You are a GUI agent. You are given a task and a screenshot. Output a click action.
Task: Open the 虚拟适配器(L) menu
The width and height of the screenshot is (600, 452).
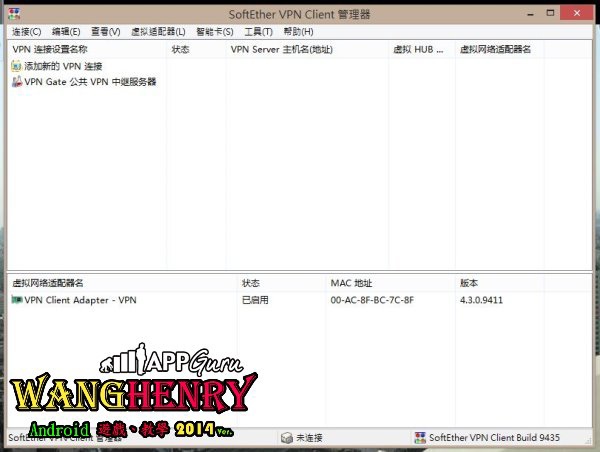point(158,32)
